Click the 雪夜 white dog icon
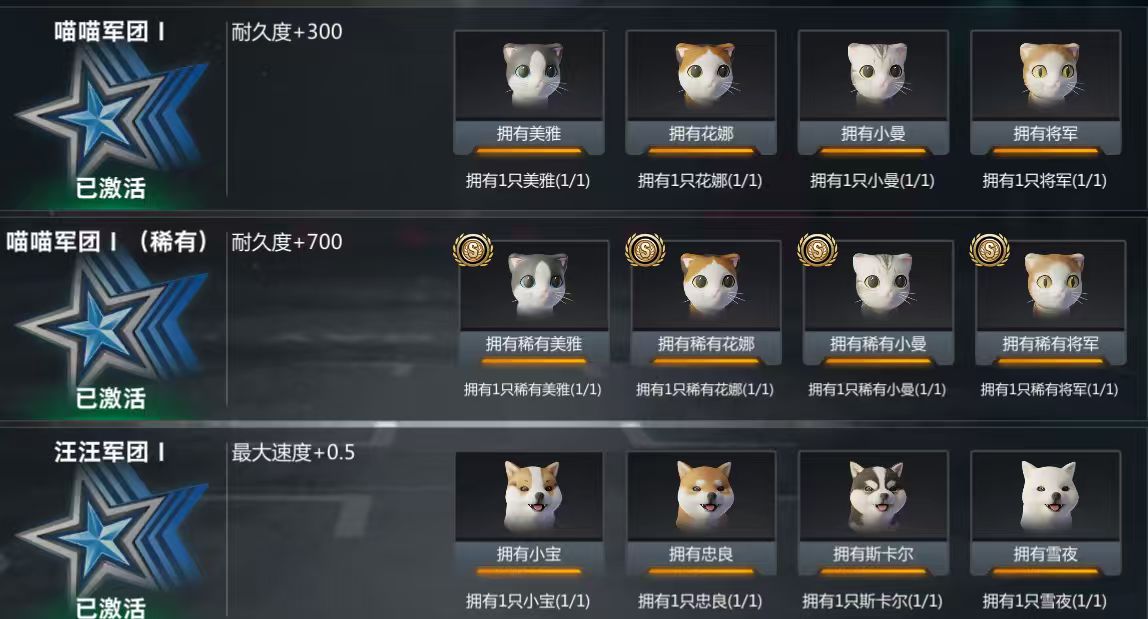The image size is (1148, 619). point(1048,496)
